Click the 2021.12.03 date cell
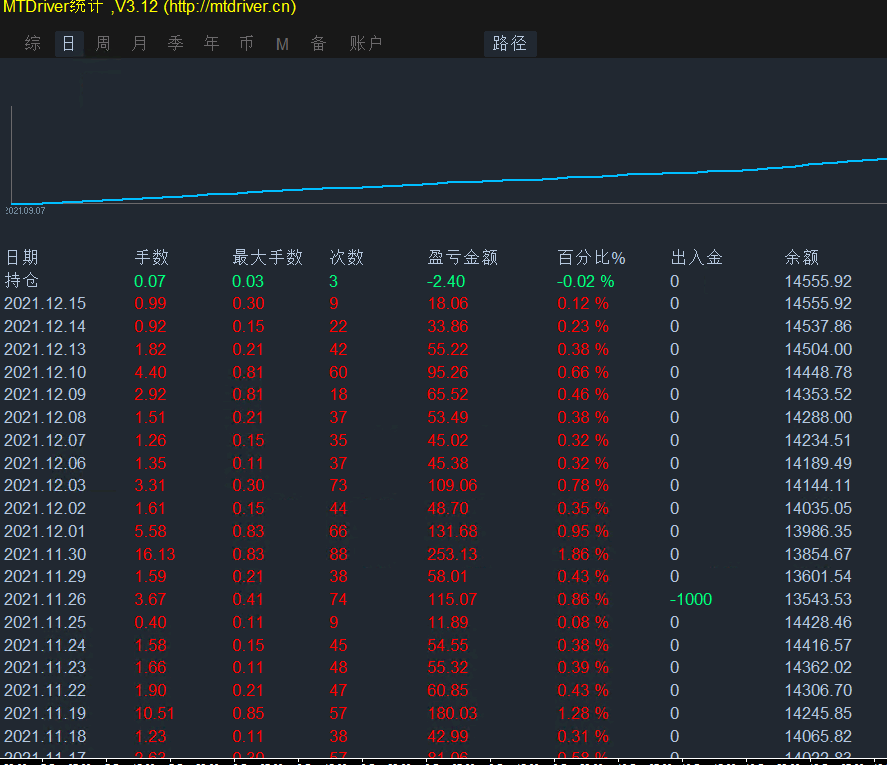The height and width of the screenshot is (765, 887). click(x=45, y=485)
